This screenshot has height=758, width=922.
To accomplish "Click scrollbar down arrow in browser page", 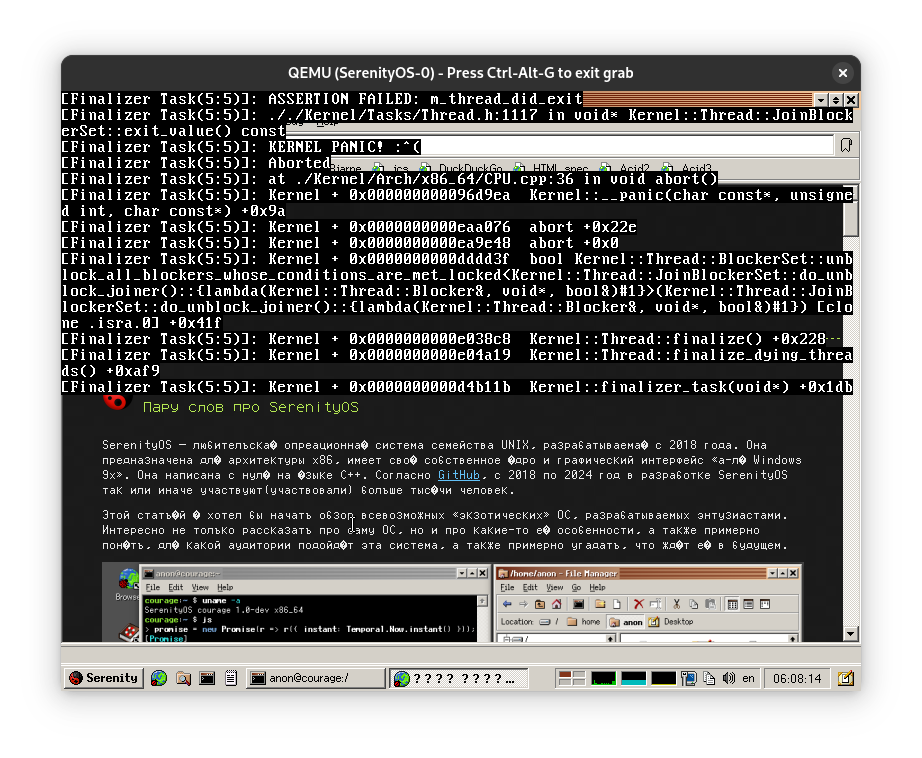I will (x=850, y=634).
